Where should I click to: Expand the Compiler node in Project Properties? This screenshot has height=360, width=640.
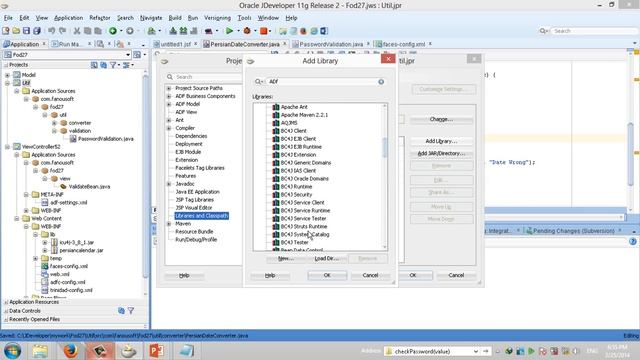169,128
